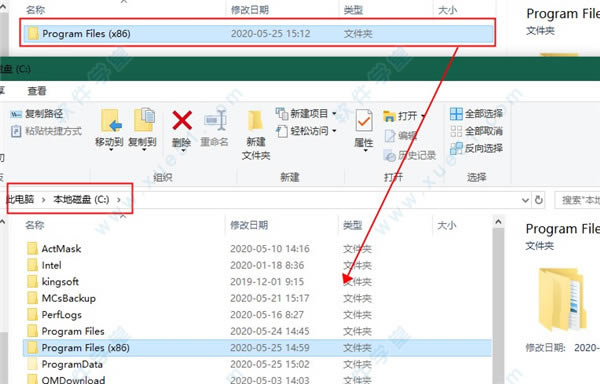Expand the New item (新建项目) dropdown

coord(334,114)
